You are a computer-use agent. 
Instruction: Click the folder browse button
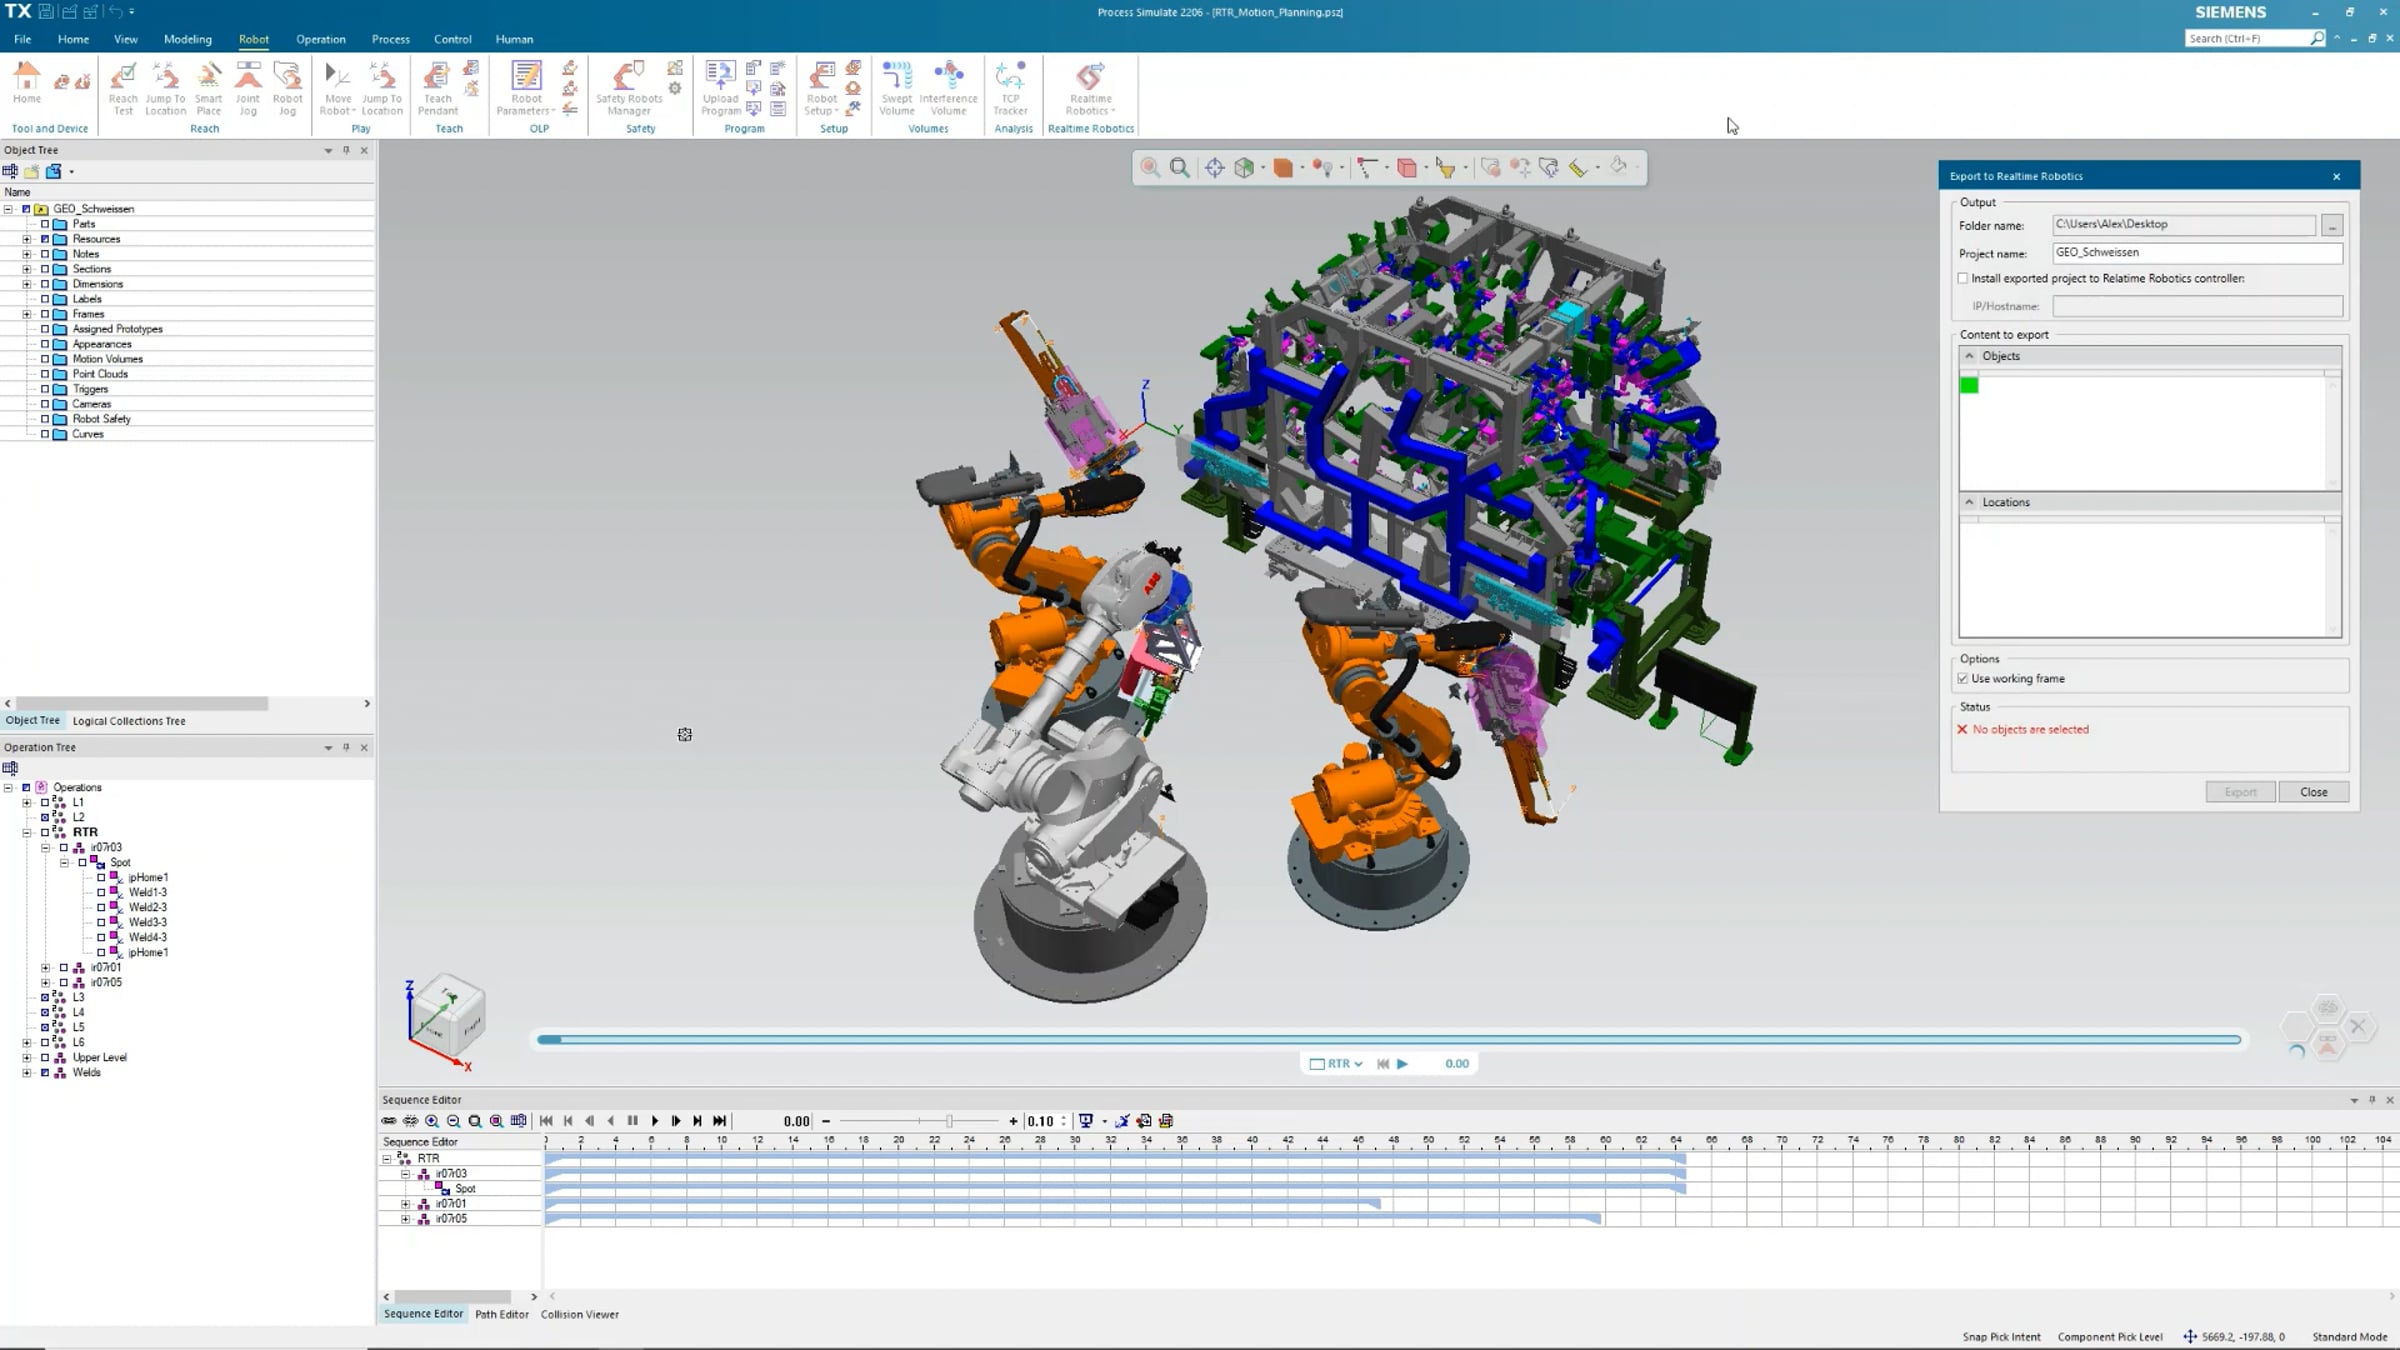2332,226
